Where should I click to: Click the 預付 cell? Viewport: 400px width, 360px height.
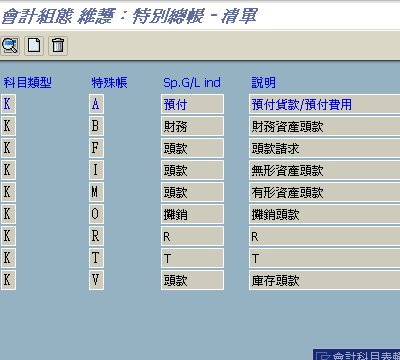click(x=192, y=104)
